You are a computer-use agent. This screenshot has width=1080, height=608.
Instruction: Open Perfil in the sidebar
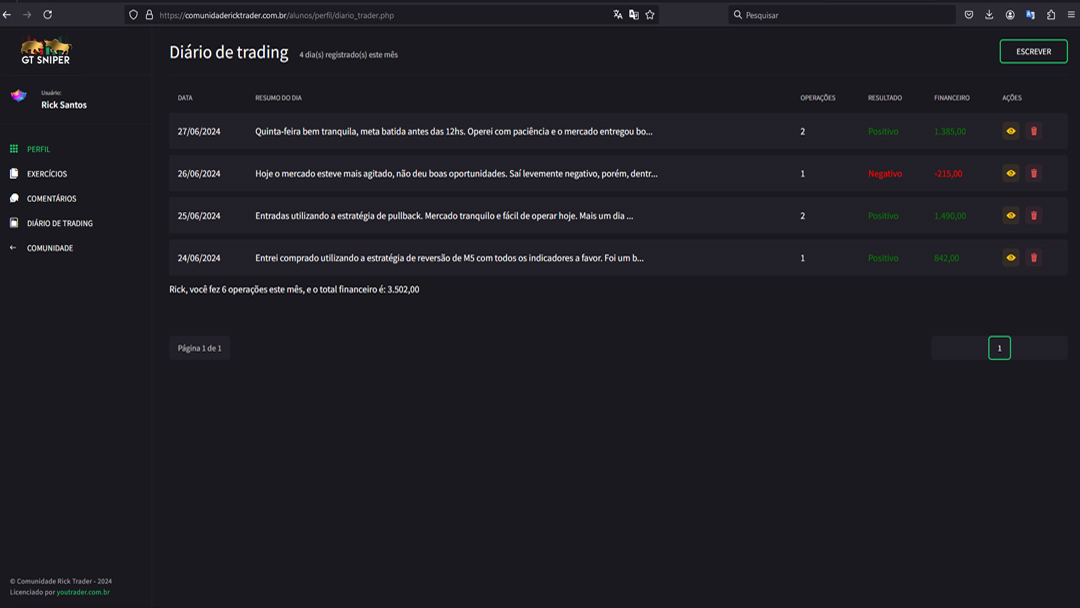tap(38, 149)
